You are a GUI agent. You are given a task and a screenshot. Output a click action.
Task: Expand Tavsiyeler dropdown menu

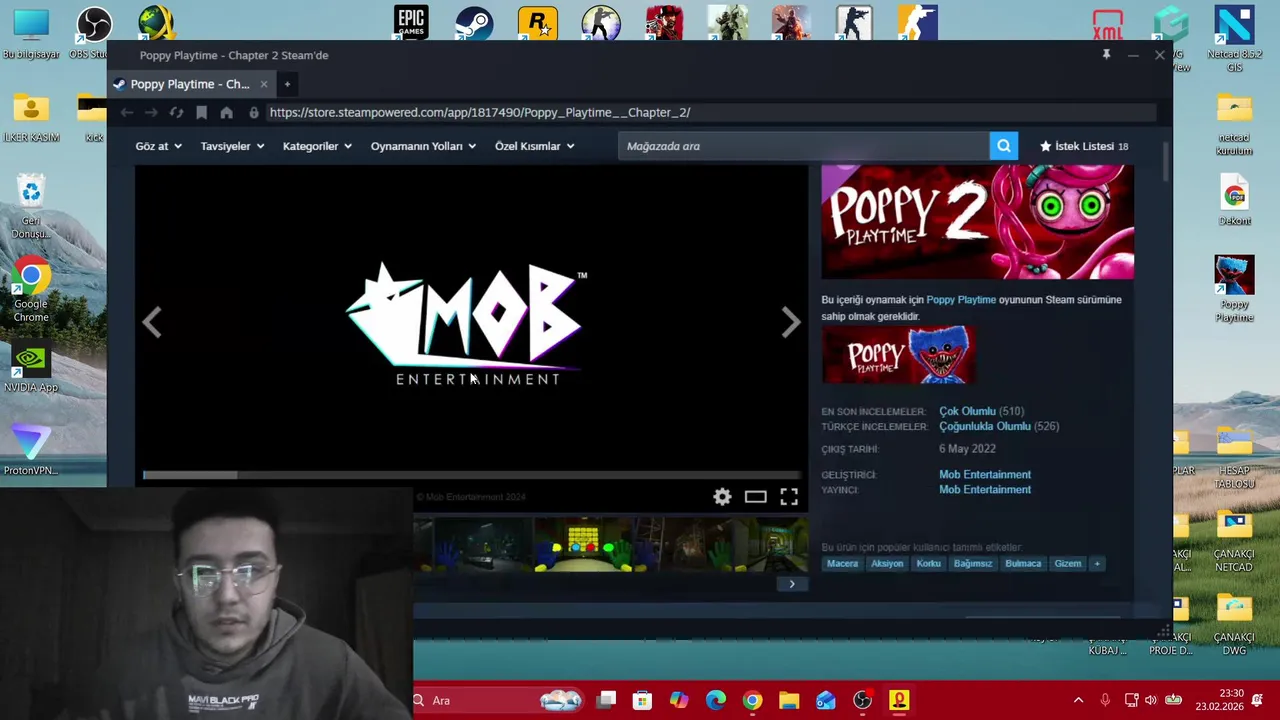click(x=232, y=146)
